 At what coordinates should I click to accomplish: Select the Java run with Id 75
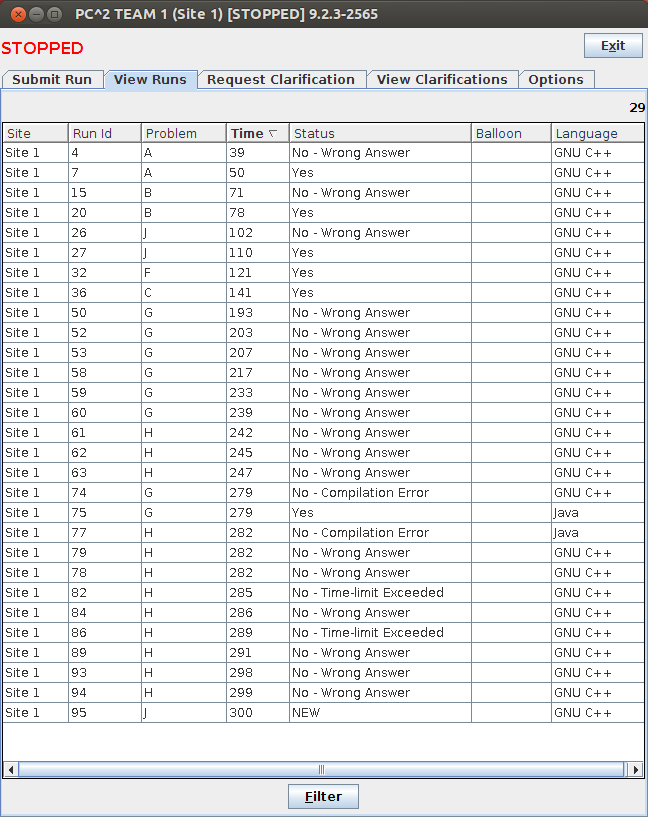[104, 513]
